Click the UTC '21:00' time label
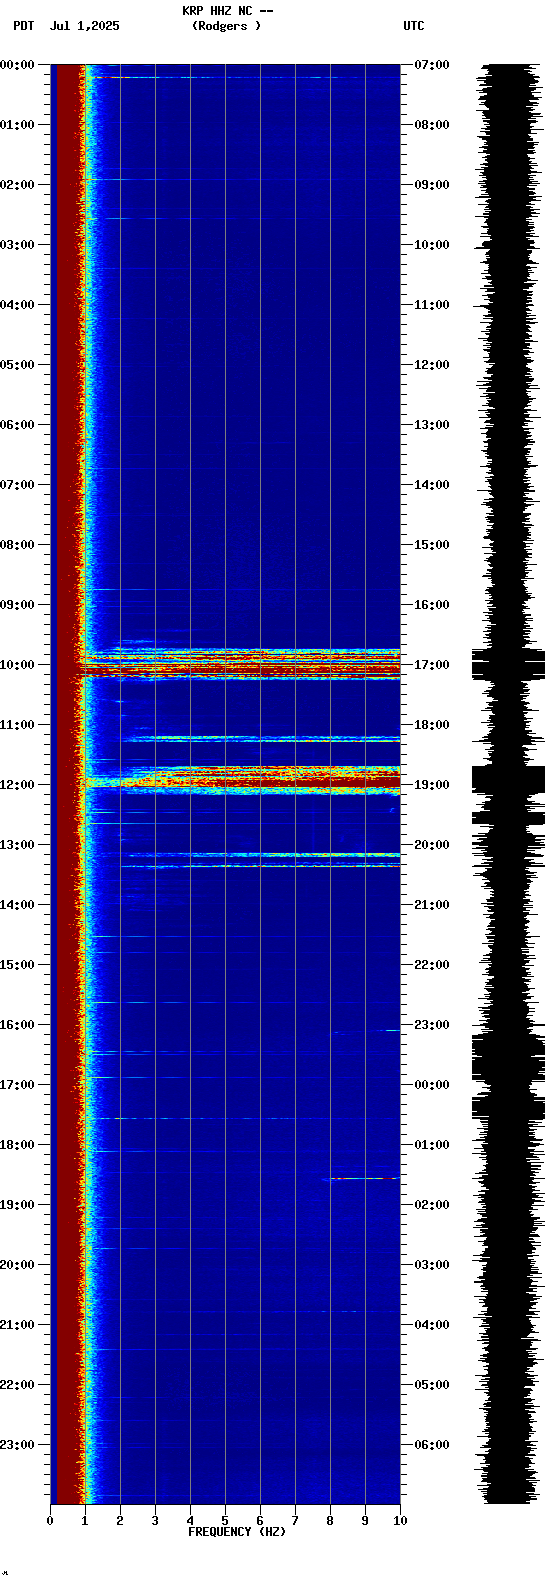552x1584 pixels. tap(431, 905)
